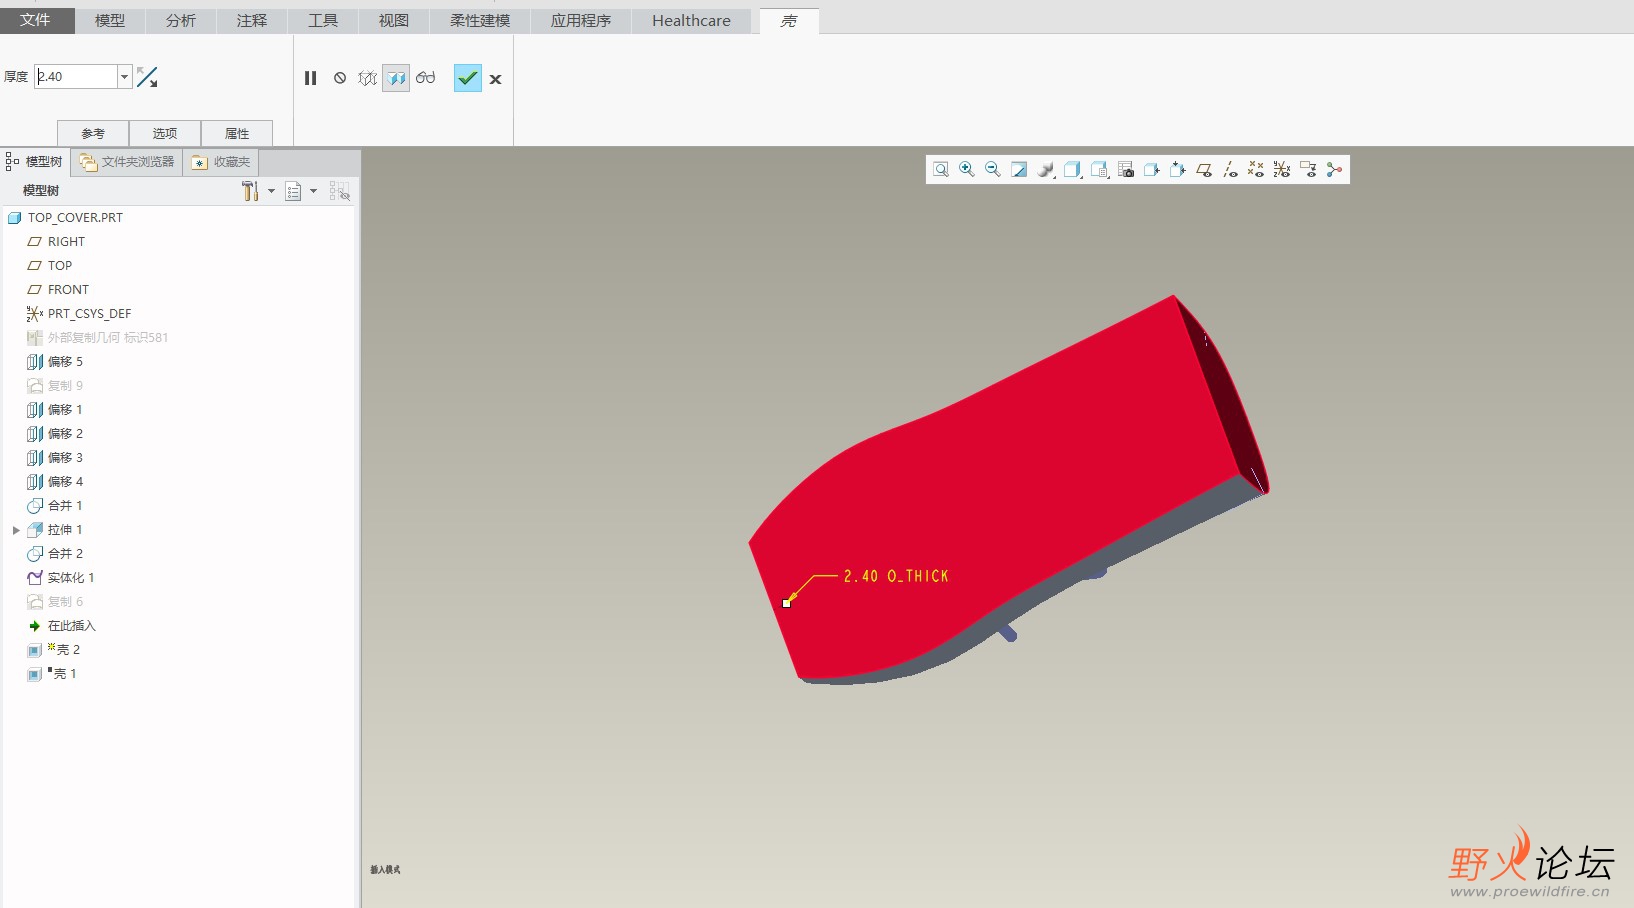Screen dimensions: 1634x908
Task: Click the no-preview circle icon
Action: click(340, 78)
